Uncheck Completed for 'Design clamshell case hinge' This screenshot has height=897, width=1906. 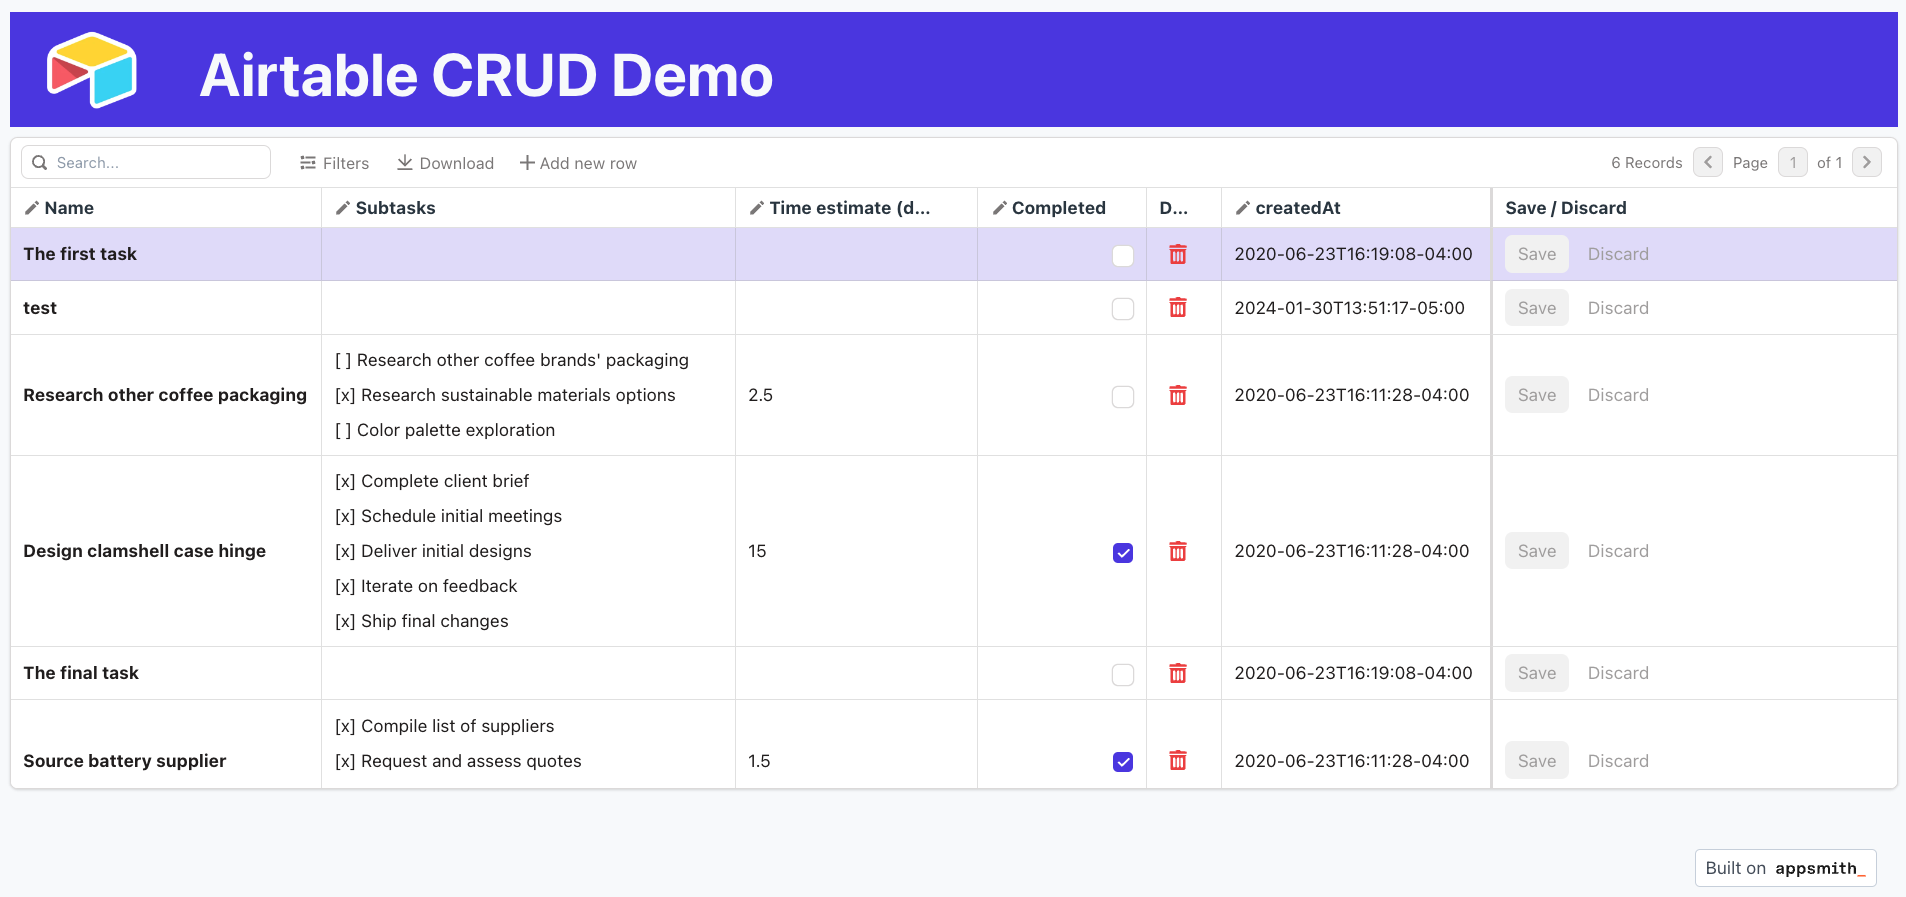1122,553
